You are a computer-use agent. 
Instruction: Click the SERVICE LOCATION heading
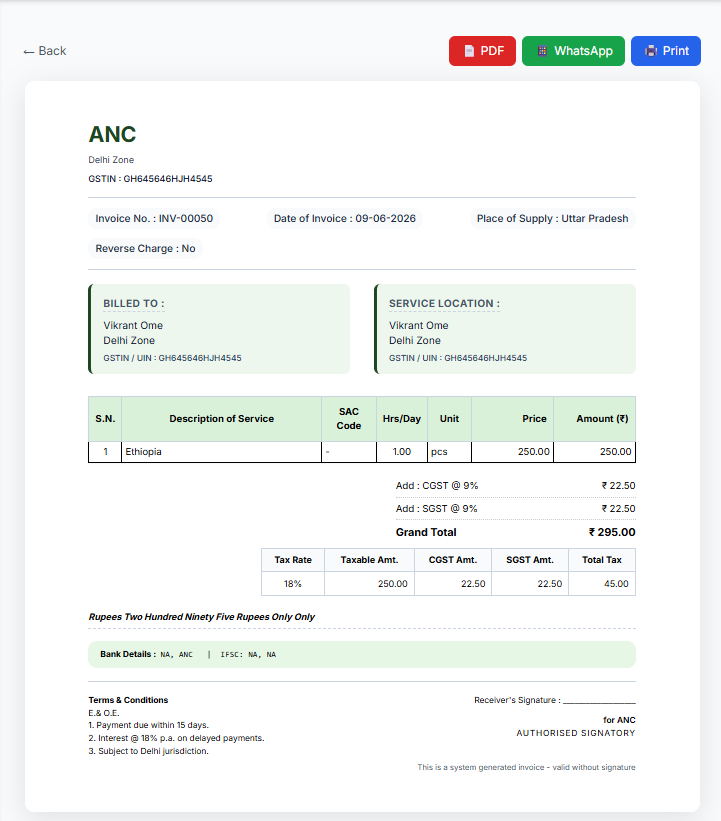(444, 304)
